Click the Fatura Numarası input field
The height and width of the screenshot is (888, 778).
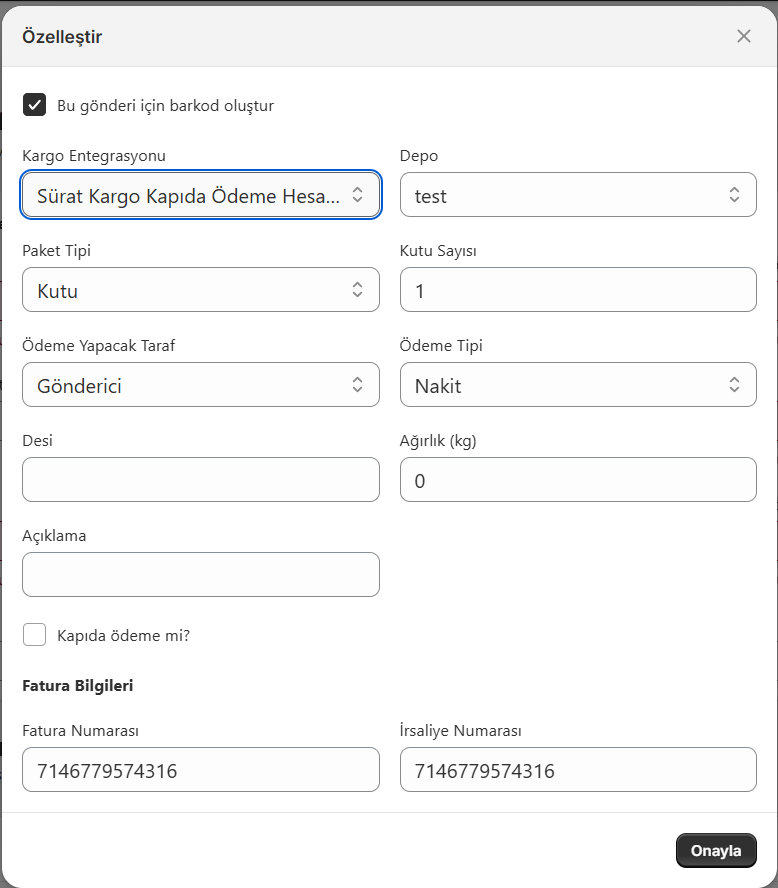[200, 770]
